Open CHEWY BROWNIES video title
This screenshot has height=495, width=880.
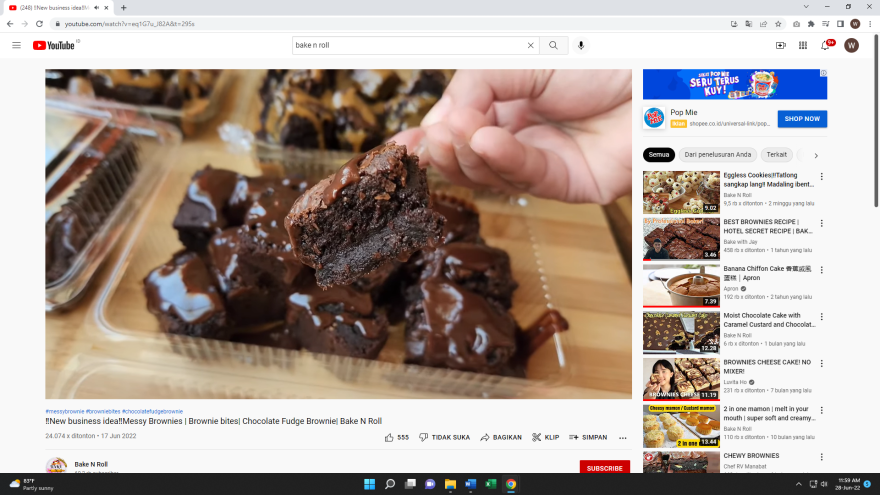click(x=751, y=456)
